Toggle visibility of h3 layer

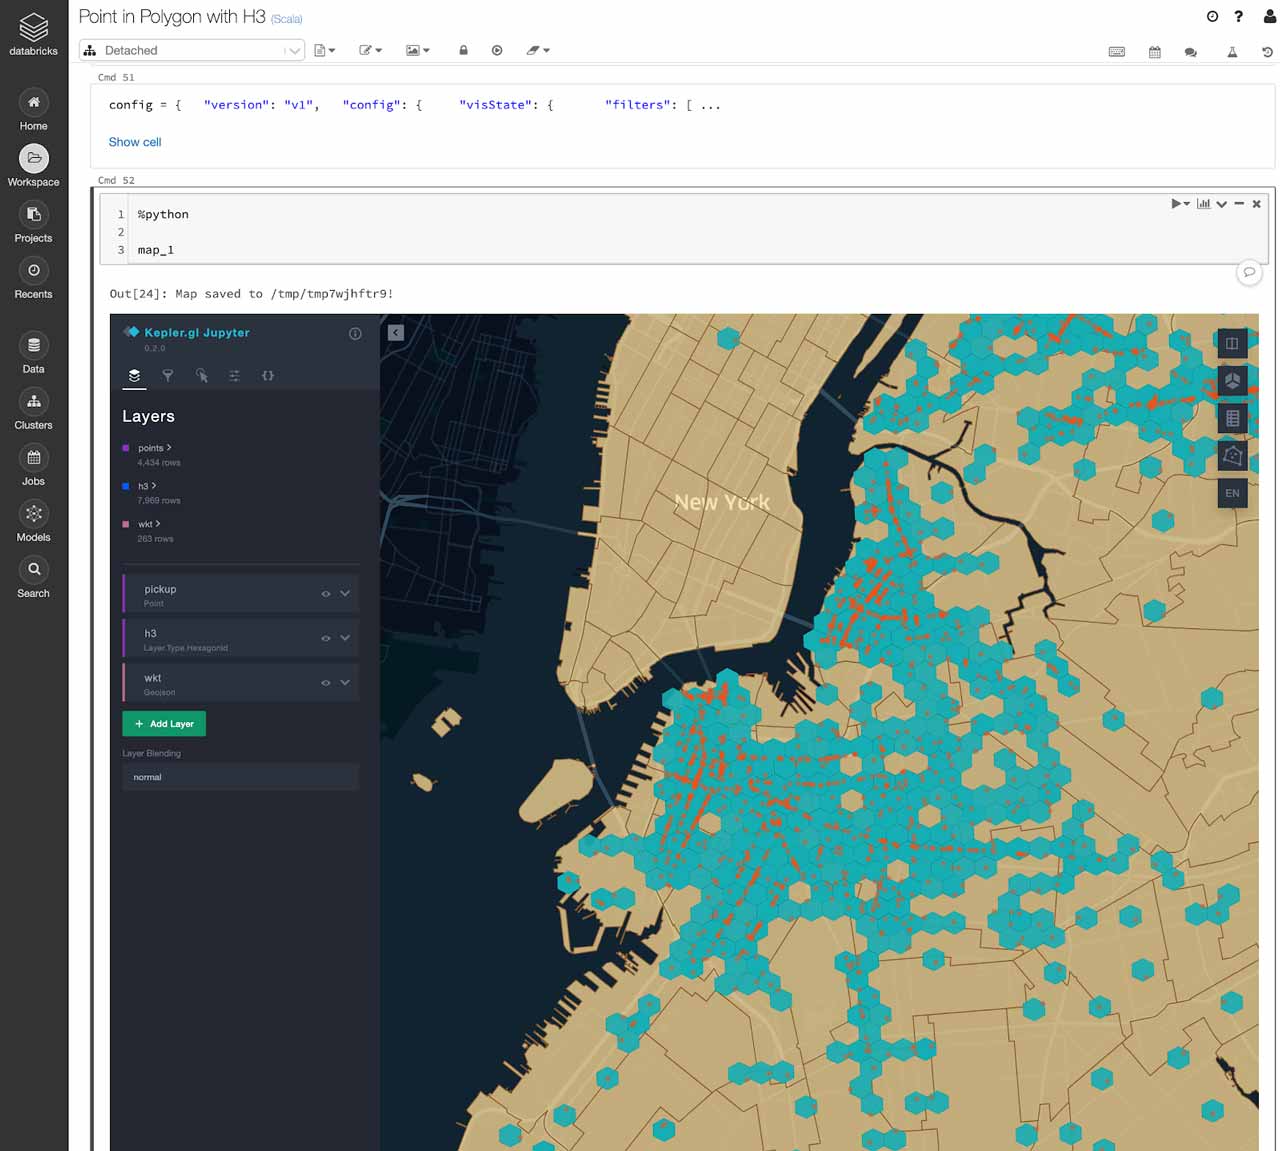tap(325, 638)
